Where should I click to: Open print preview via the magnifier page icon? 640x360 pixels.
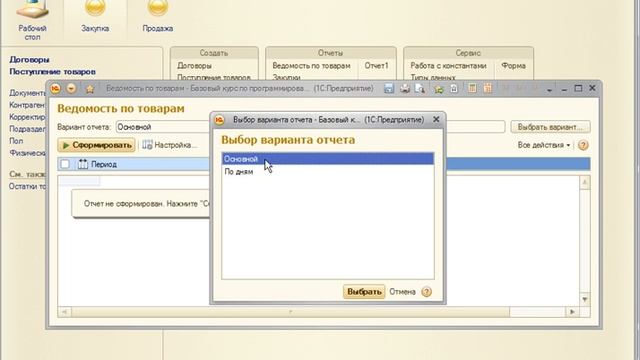click(420, 88)
